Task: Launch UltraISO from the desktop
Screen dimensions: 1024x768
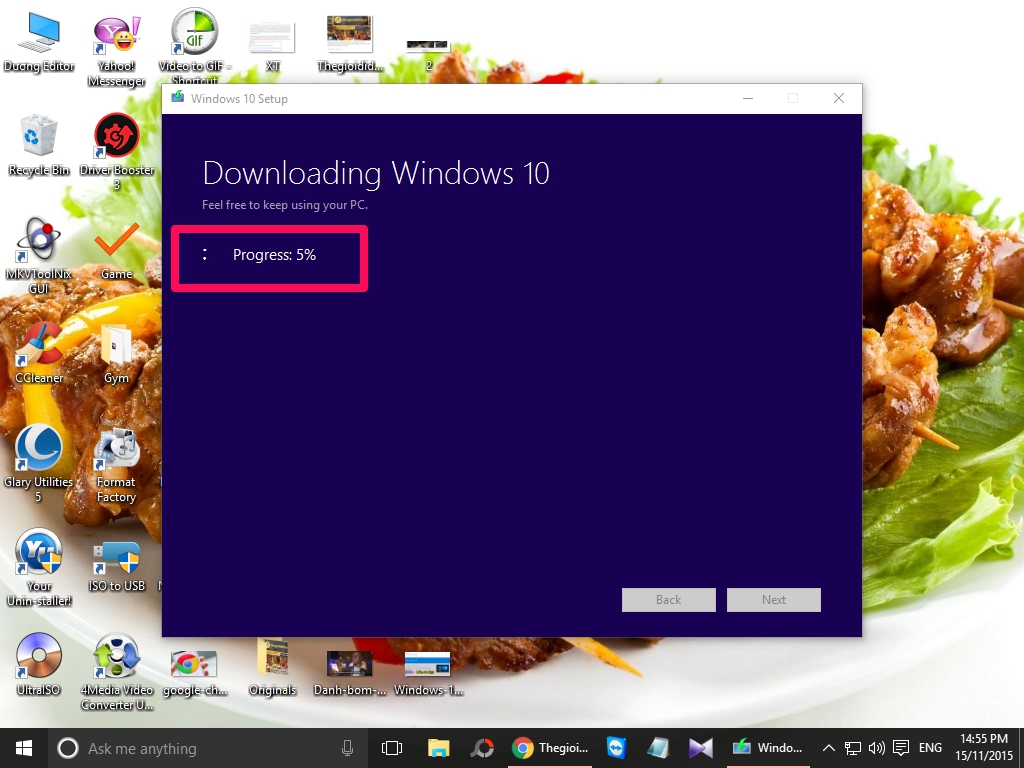Action: pyautogui.click(x=39, y=664)
